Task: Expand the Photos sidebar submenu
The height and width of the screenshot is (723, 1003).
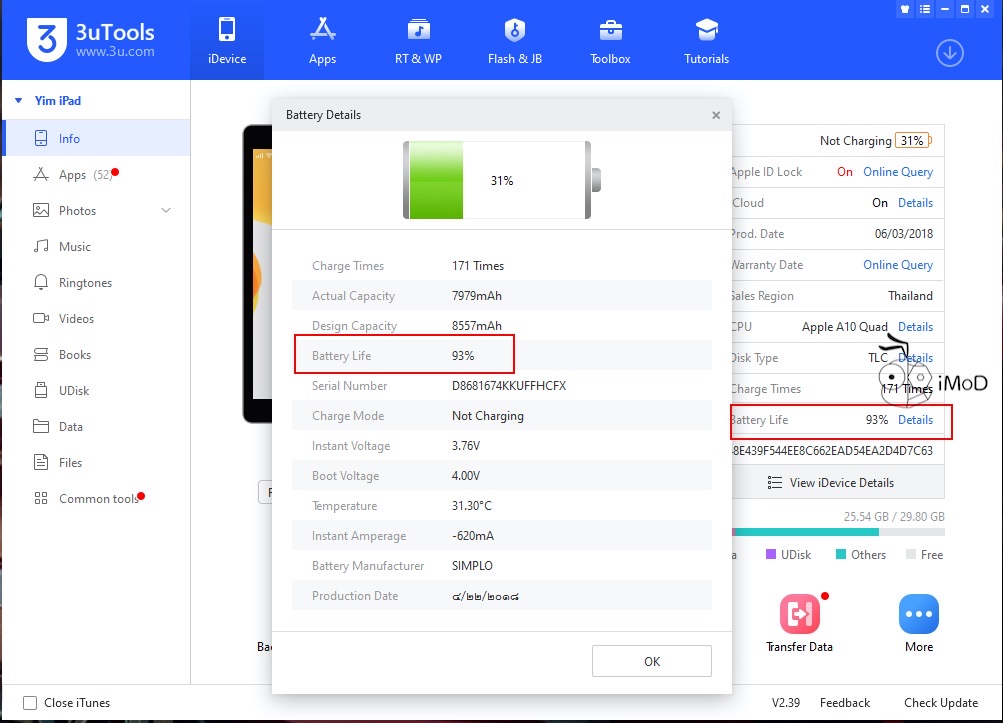Action: click(166, 211)
